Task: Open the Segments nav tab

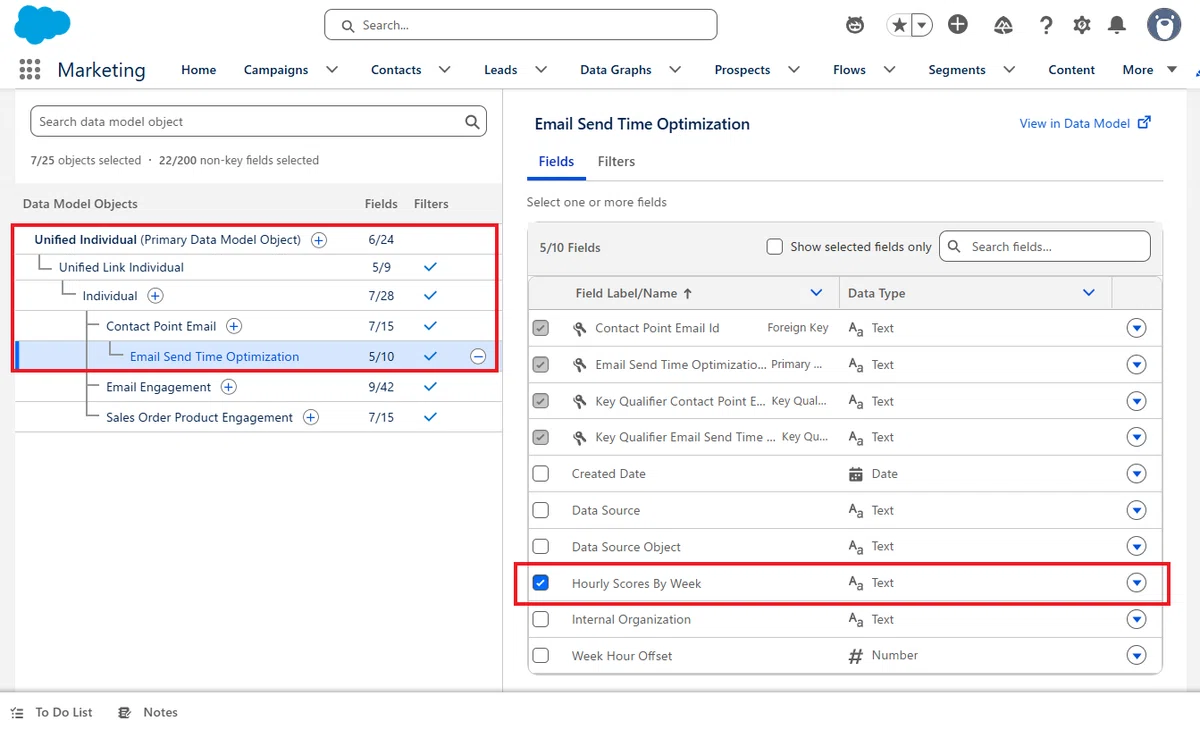Action: (x=957, y=70)
